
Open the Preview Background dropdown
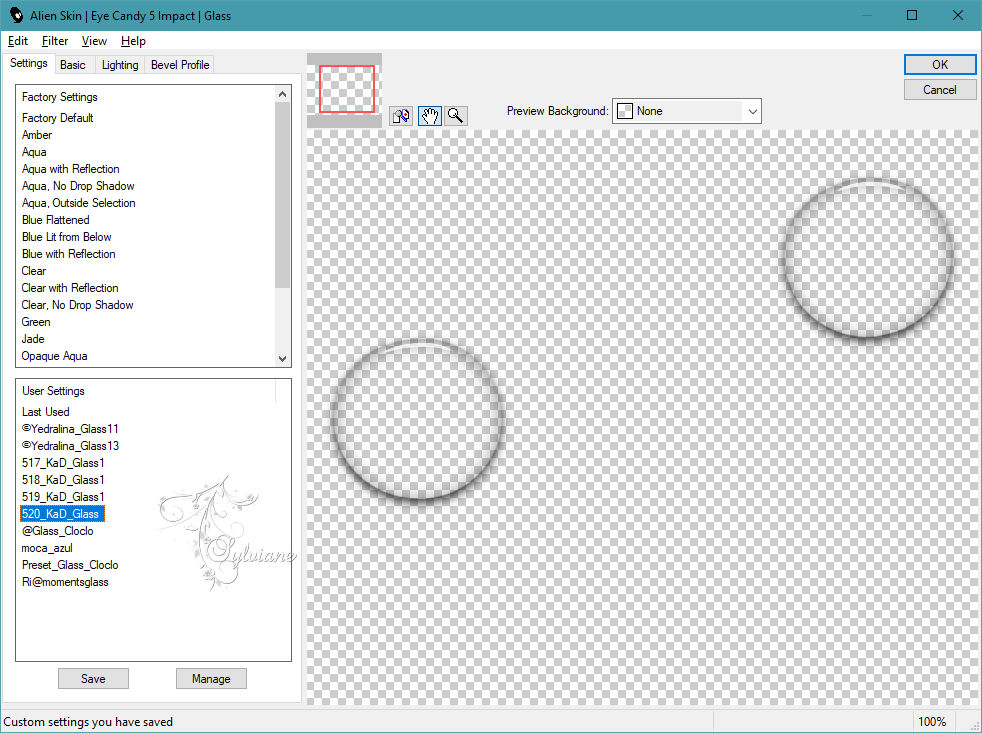(x=686, y=111)
